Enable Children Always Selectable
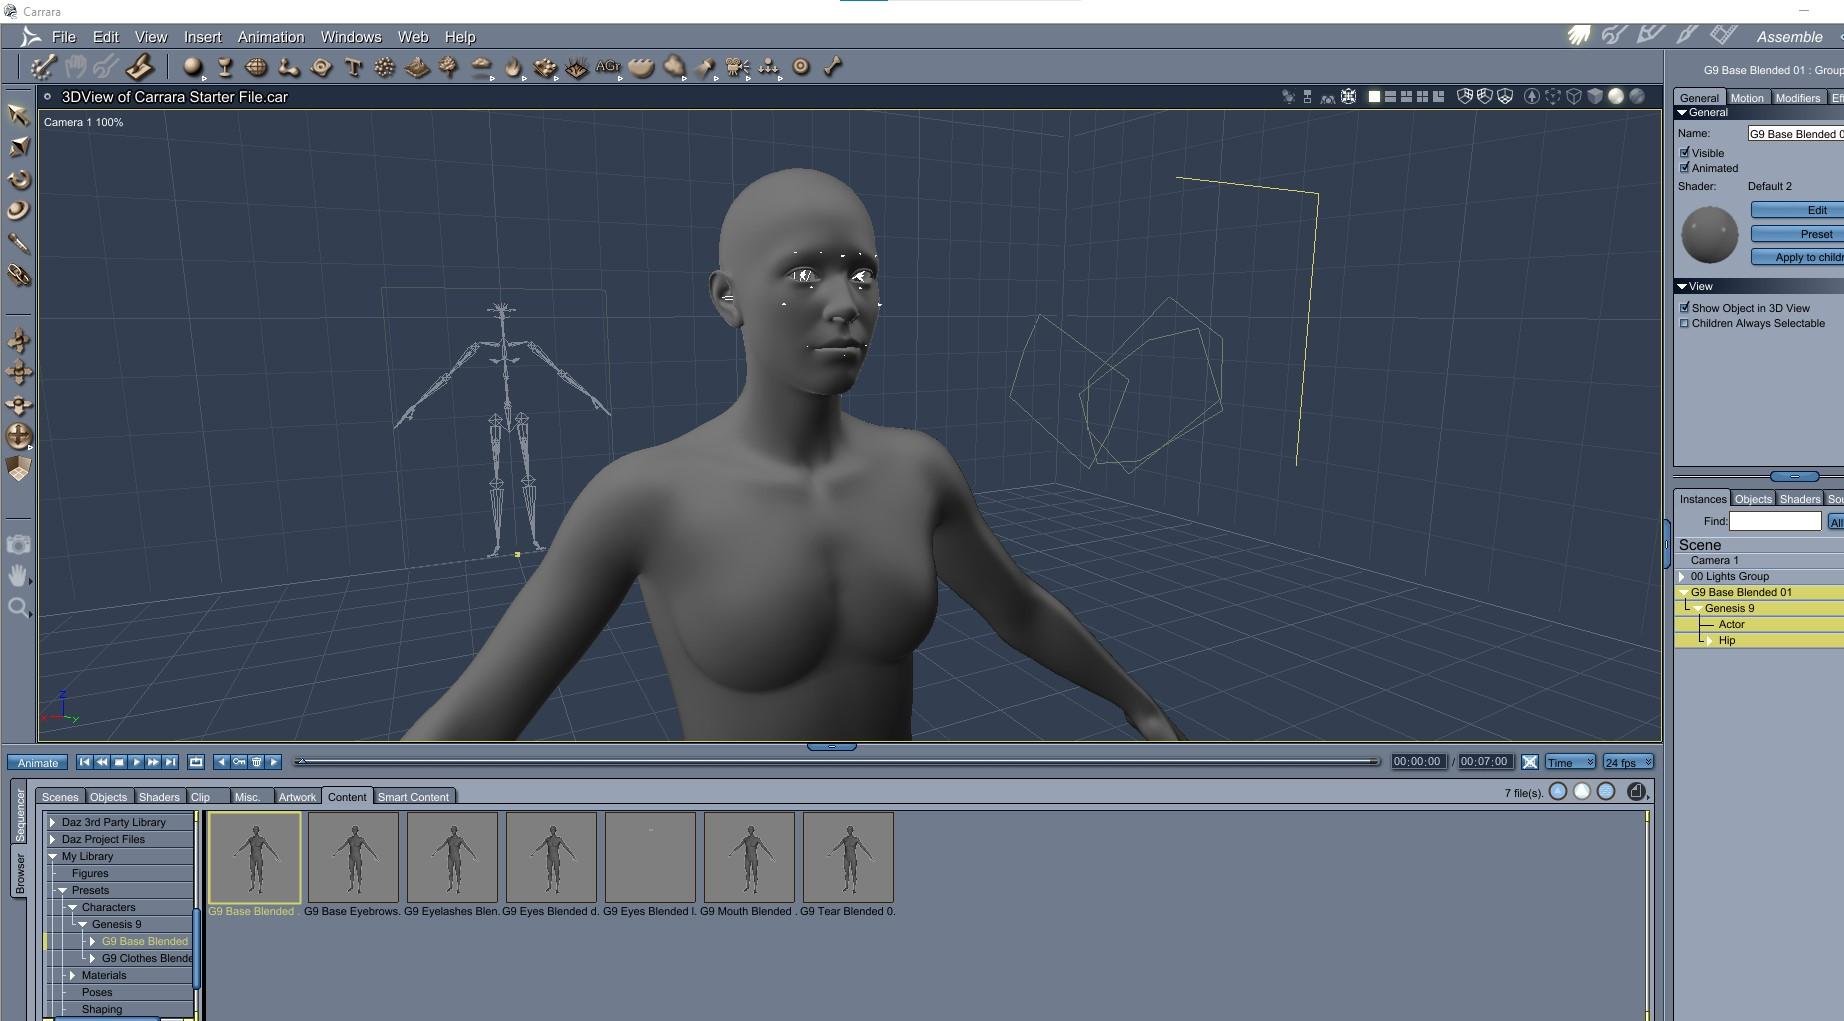The height and width of the screenshot is (1021, 1844). 1685,323
